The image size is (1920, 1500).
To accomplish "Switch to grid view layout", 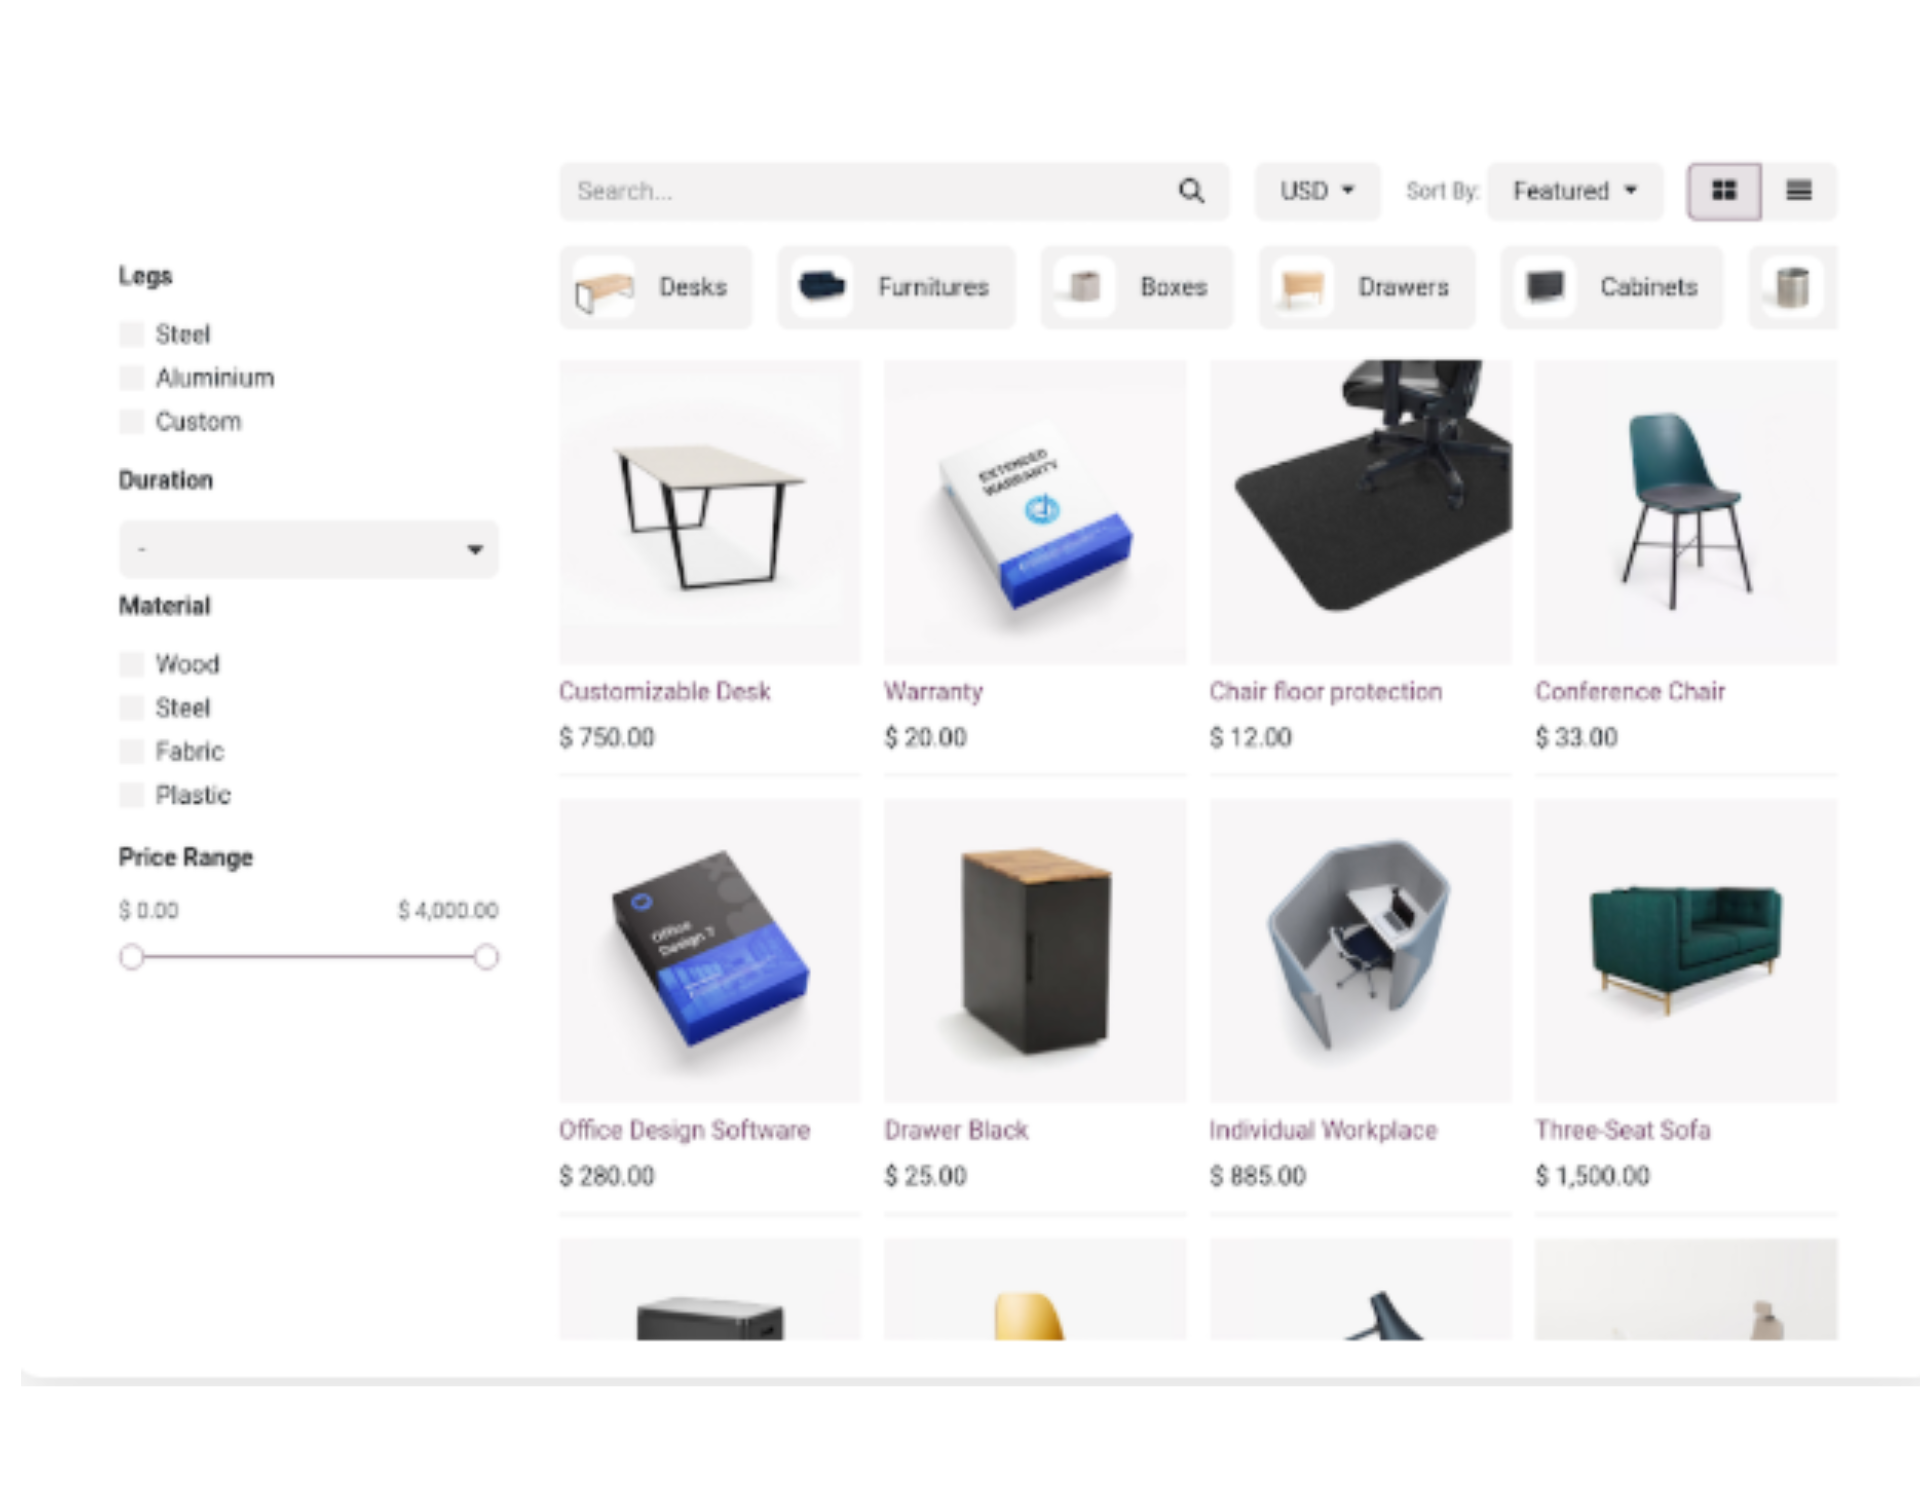I will tap(1724, 191).
